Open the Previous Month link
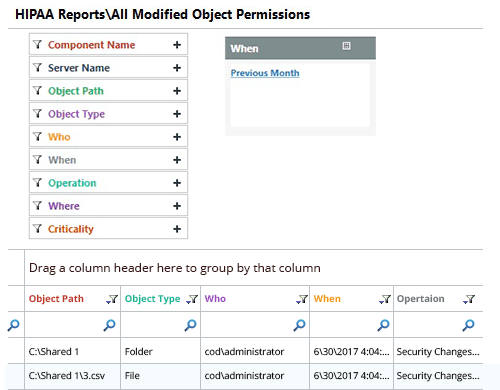Screen dimensions: 500x390 (265, 73)
